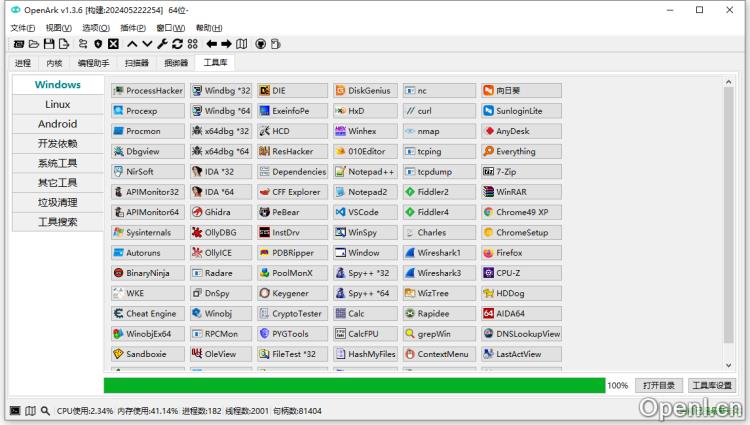The height and width of the screenshot is (425, 750).
Task: Select Linux category in sidebar
Action: point(58,104)
